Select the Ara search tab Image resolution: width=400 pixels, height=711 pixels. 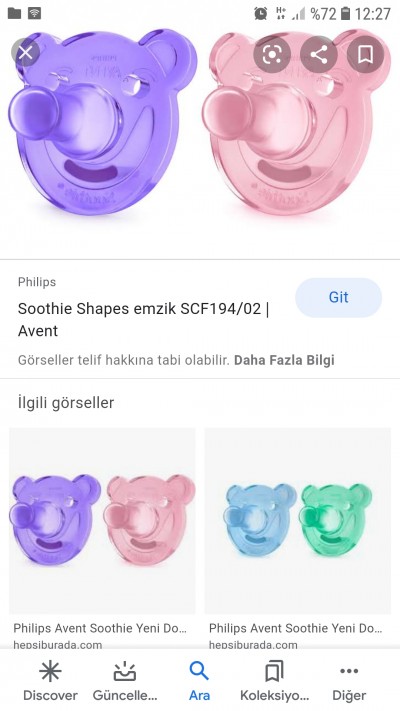point(199,681)
